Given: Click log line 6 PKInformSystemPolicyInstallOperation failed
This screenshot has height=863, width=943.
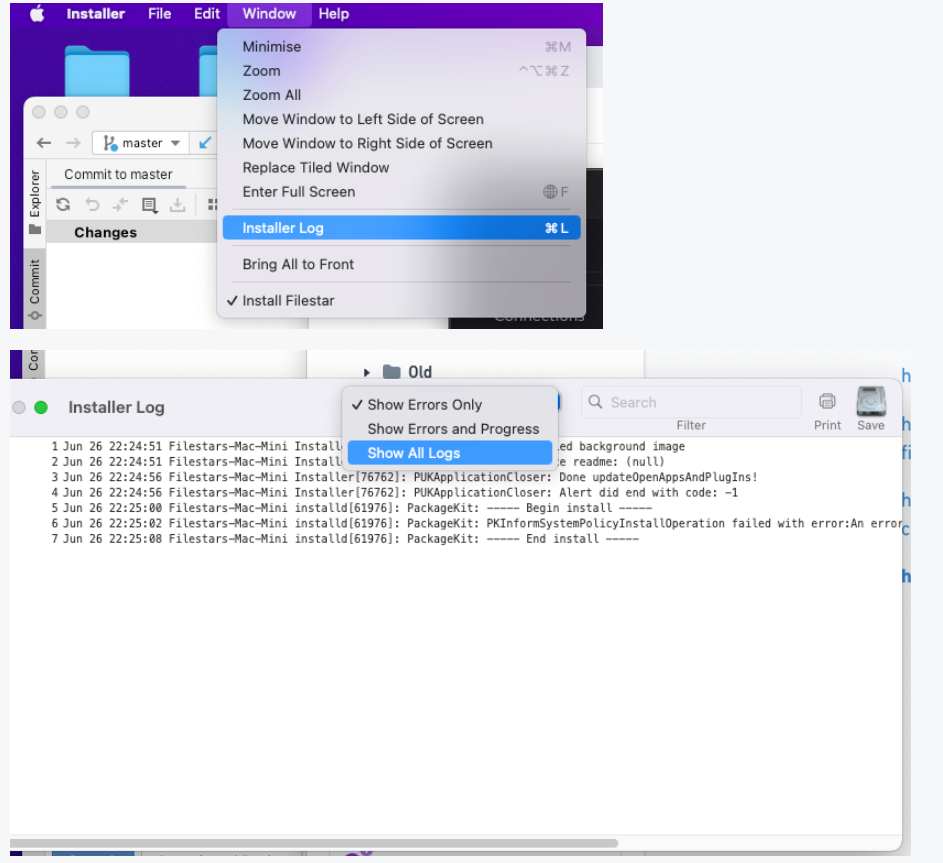Looking at the screenshot, I should [476, 524].
